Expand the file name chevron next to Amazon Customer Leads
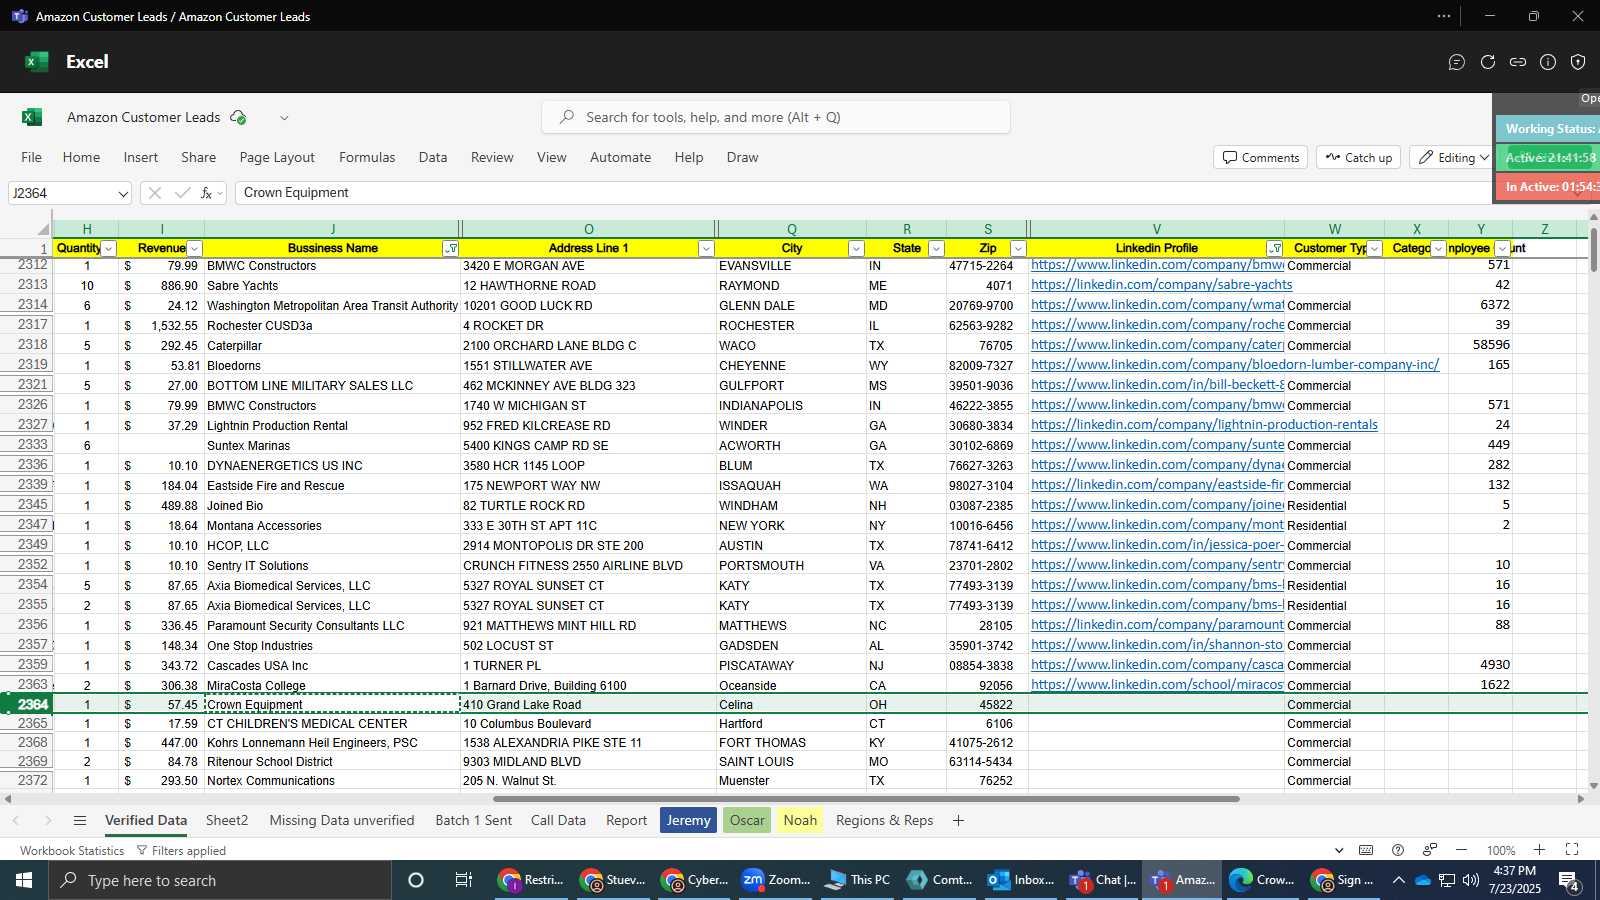Screen dimensions: 1600x900 click(284, 117)
